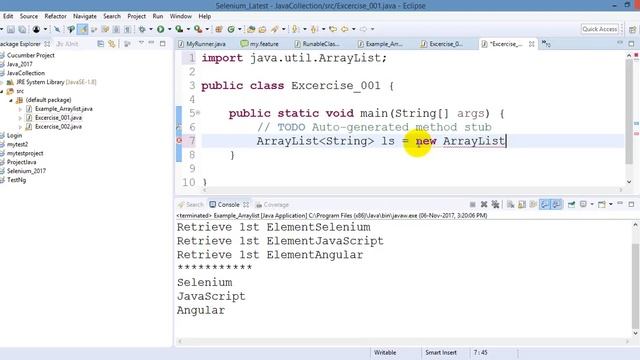Click the Last Edit Location icon
This screenshot has width=640, height=360.
point(333,29)
